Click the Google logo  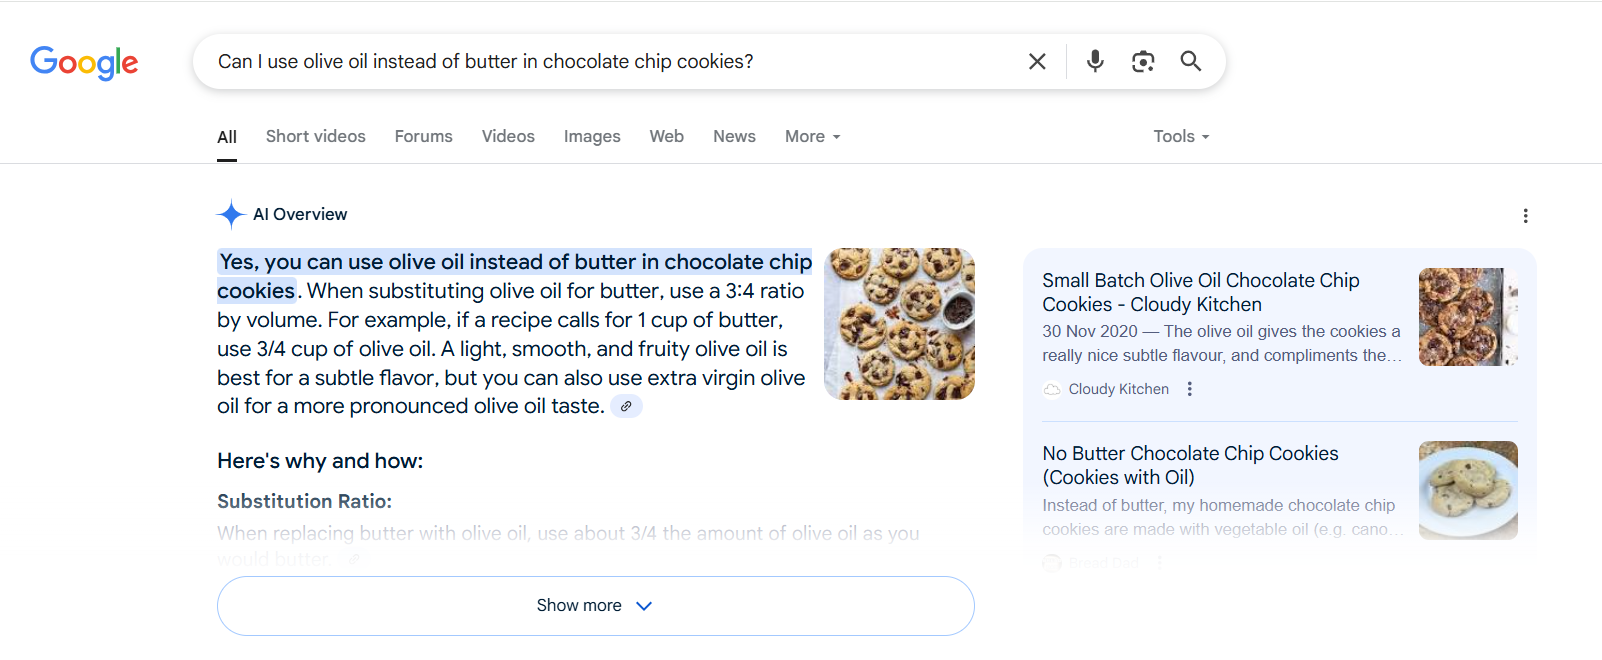pyautogui.click(x=84, y=62)
